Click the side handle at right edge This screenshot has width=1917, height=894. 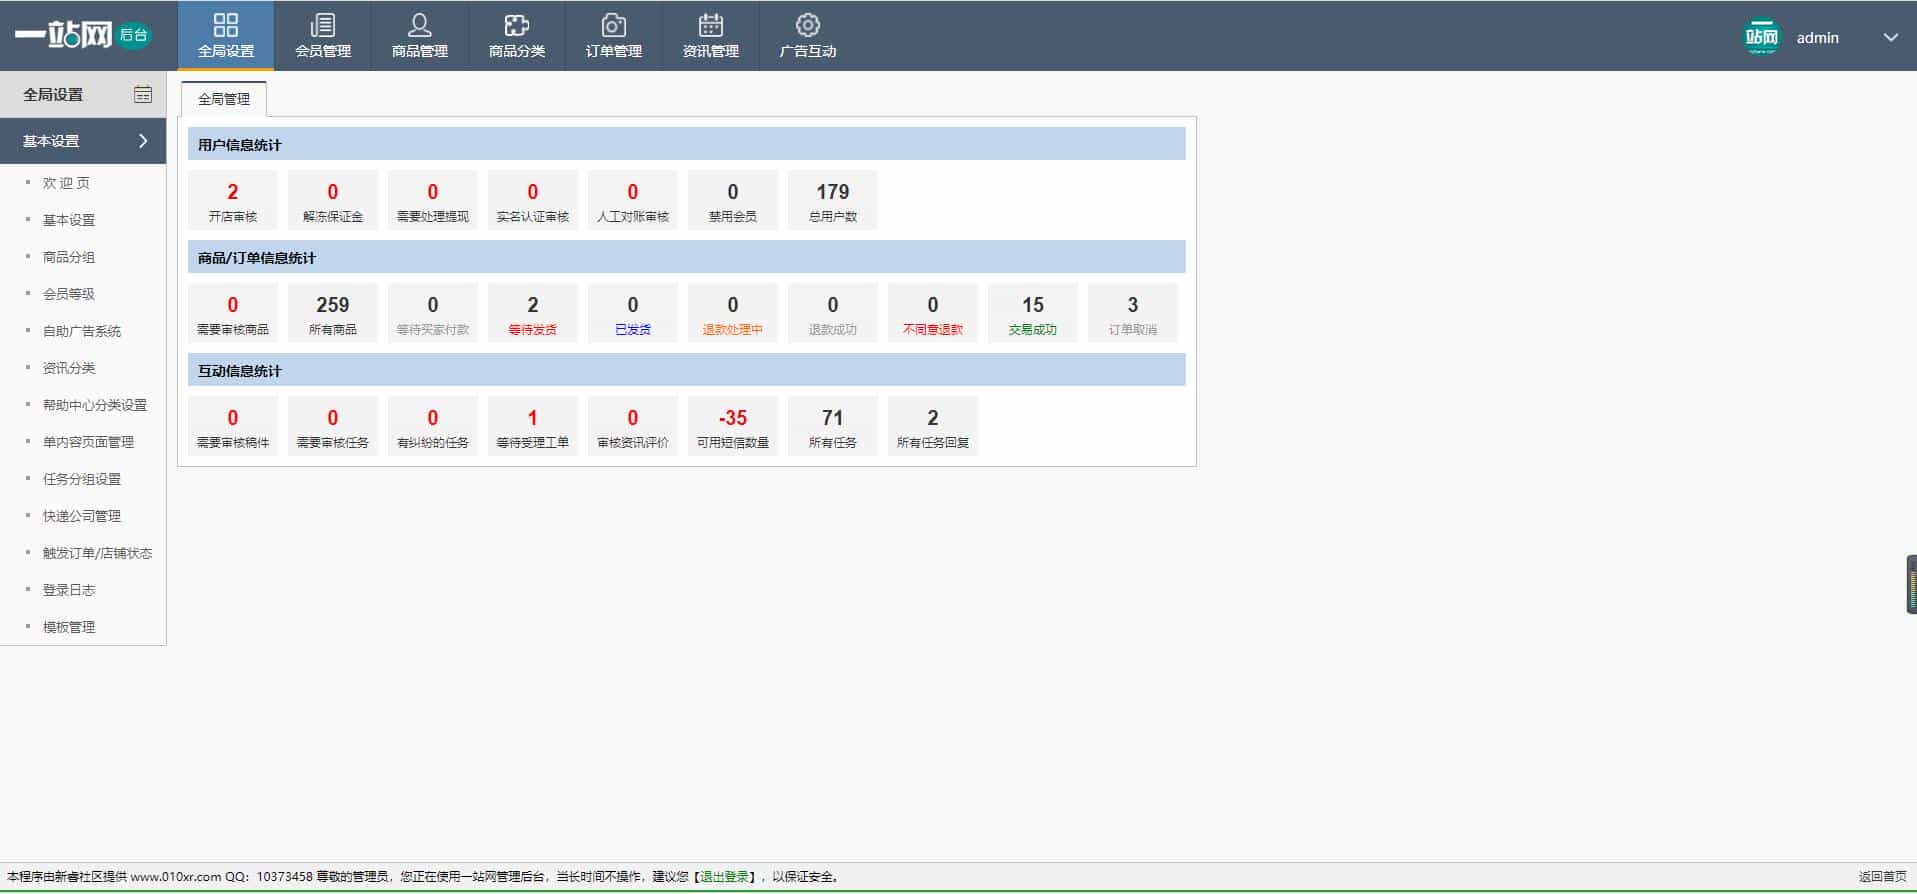click(x=1911, y=584)
